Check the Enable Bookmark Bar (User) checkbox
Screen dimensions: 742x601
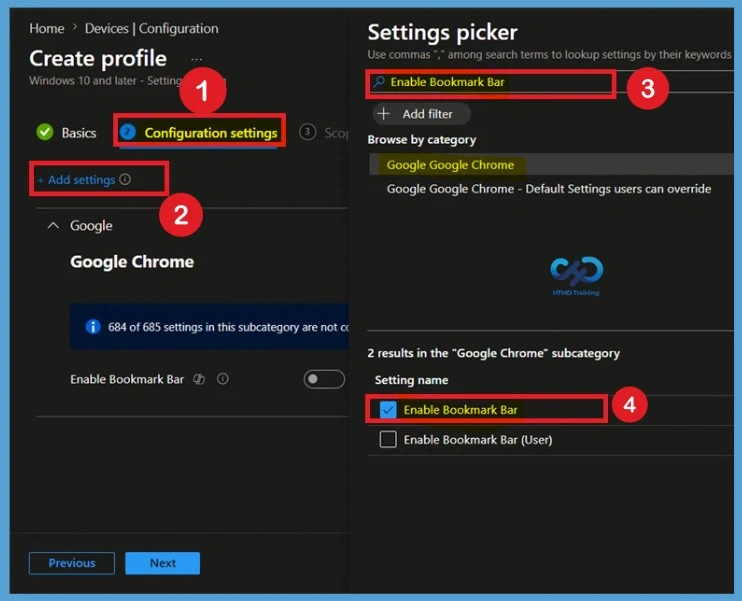(388, 440)
